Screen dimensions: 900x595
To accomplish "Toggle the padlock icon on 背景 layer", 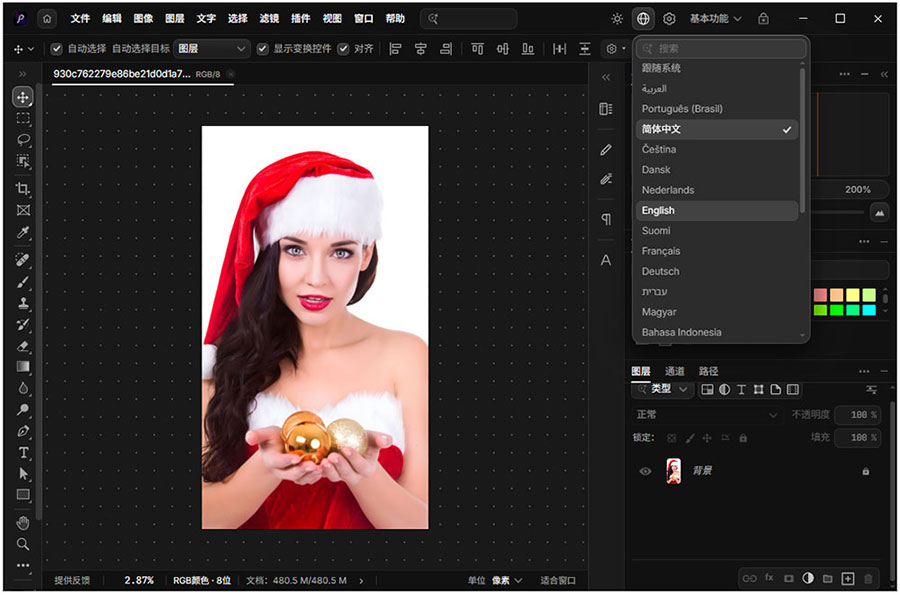I will click(x=866, y=472).
